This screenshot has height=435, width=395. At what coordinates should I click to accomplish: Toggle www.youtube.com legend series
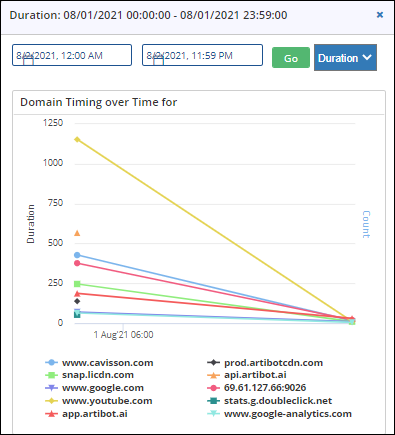pos(99,401)
